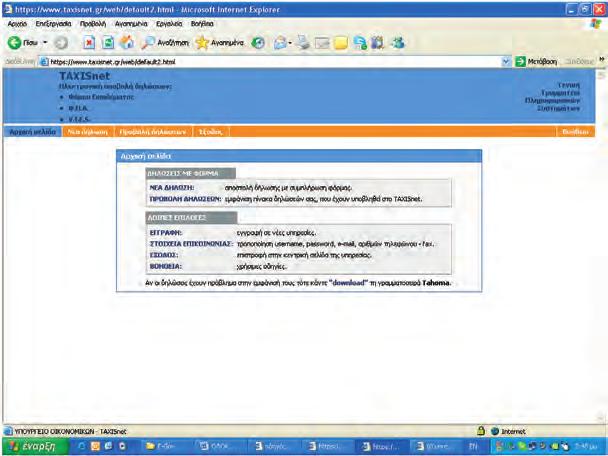Click the Skype toolbar icon
Image resolution: width=608 pixels, height=456 pixels.
[x=360, y=43]
